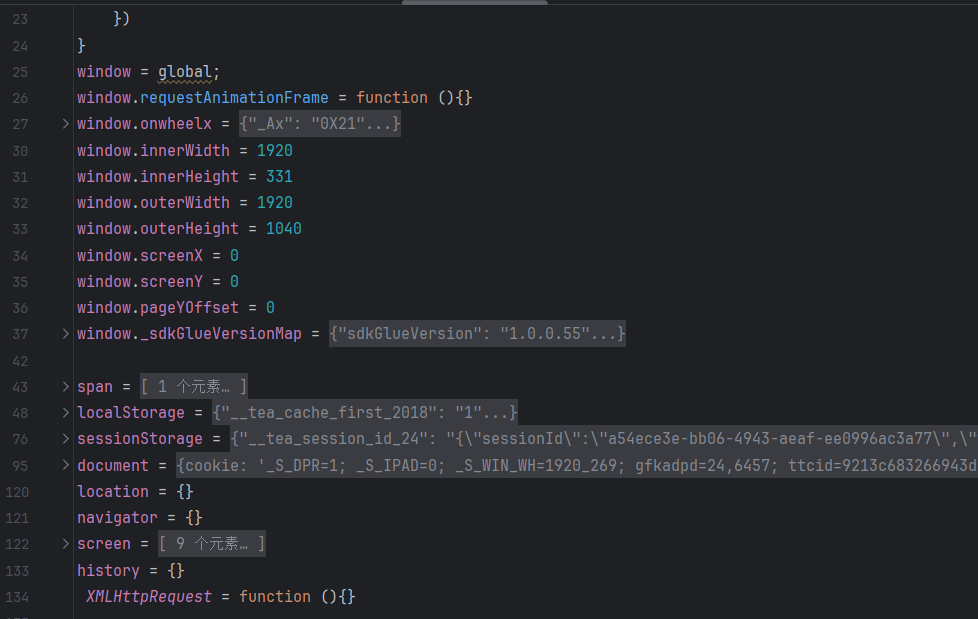Click the function keyword on line 26
The height and width of the screenshot is (619, 978).
(x=392, y=98)
